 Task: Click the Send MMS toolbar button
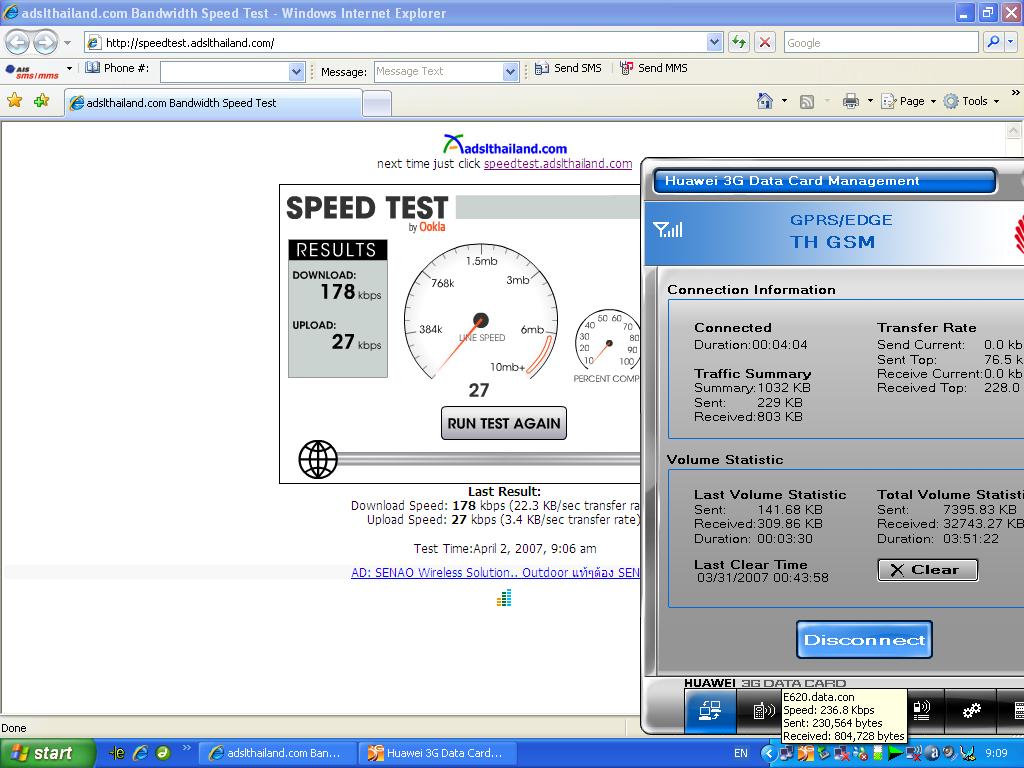coord(654,68)
